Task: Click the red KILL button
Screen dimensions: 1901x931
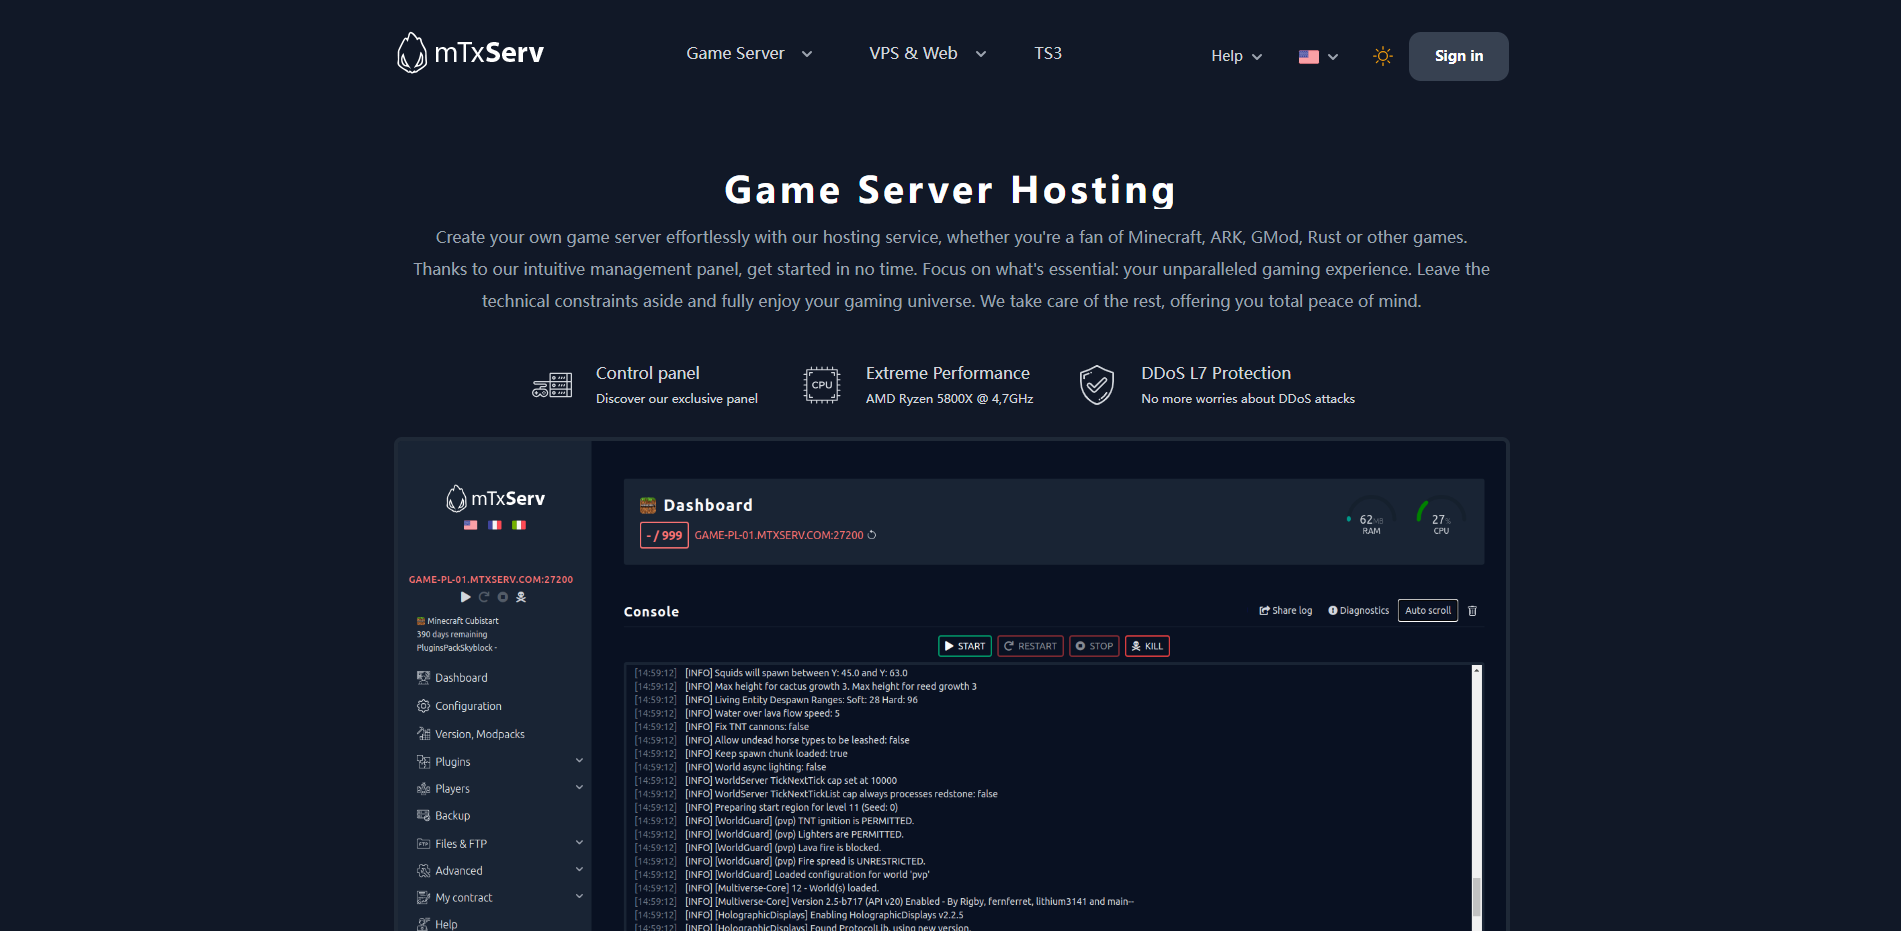Action: pyautogui.click(x=1147, y=646)
